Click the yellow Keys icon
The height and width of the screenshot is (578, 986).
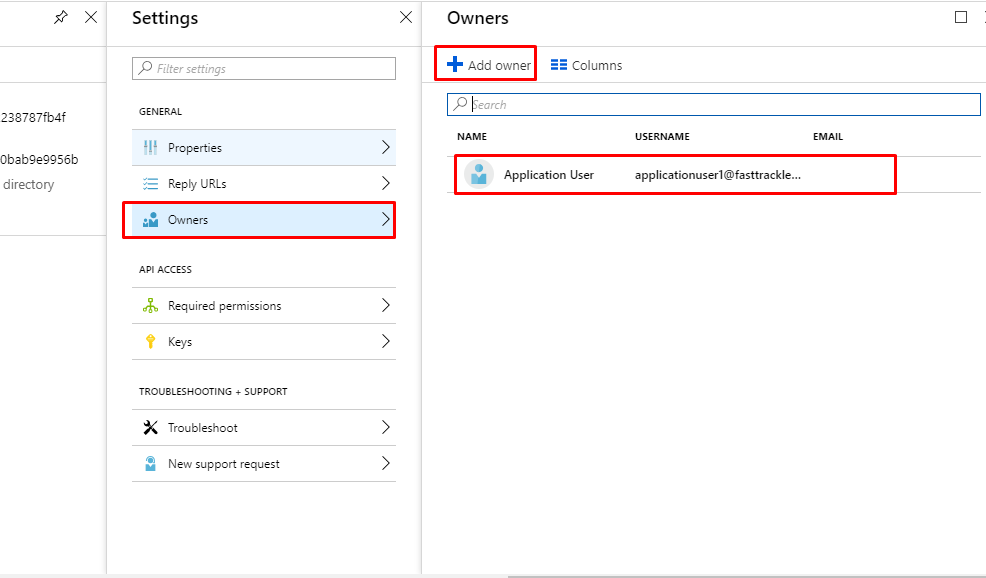click(150, 342)
